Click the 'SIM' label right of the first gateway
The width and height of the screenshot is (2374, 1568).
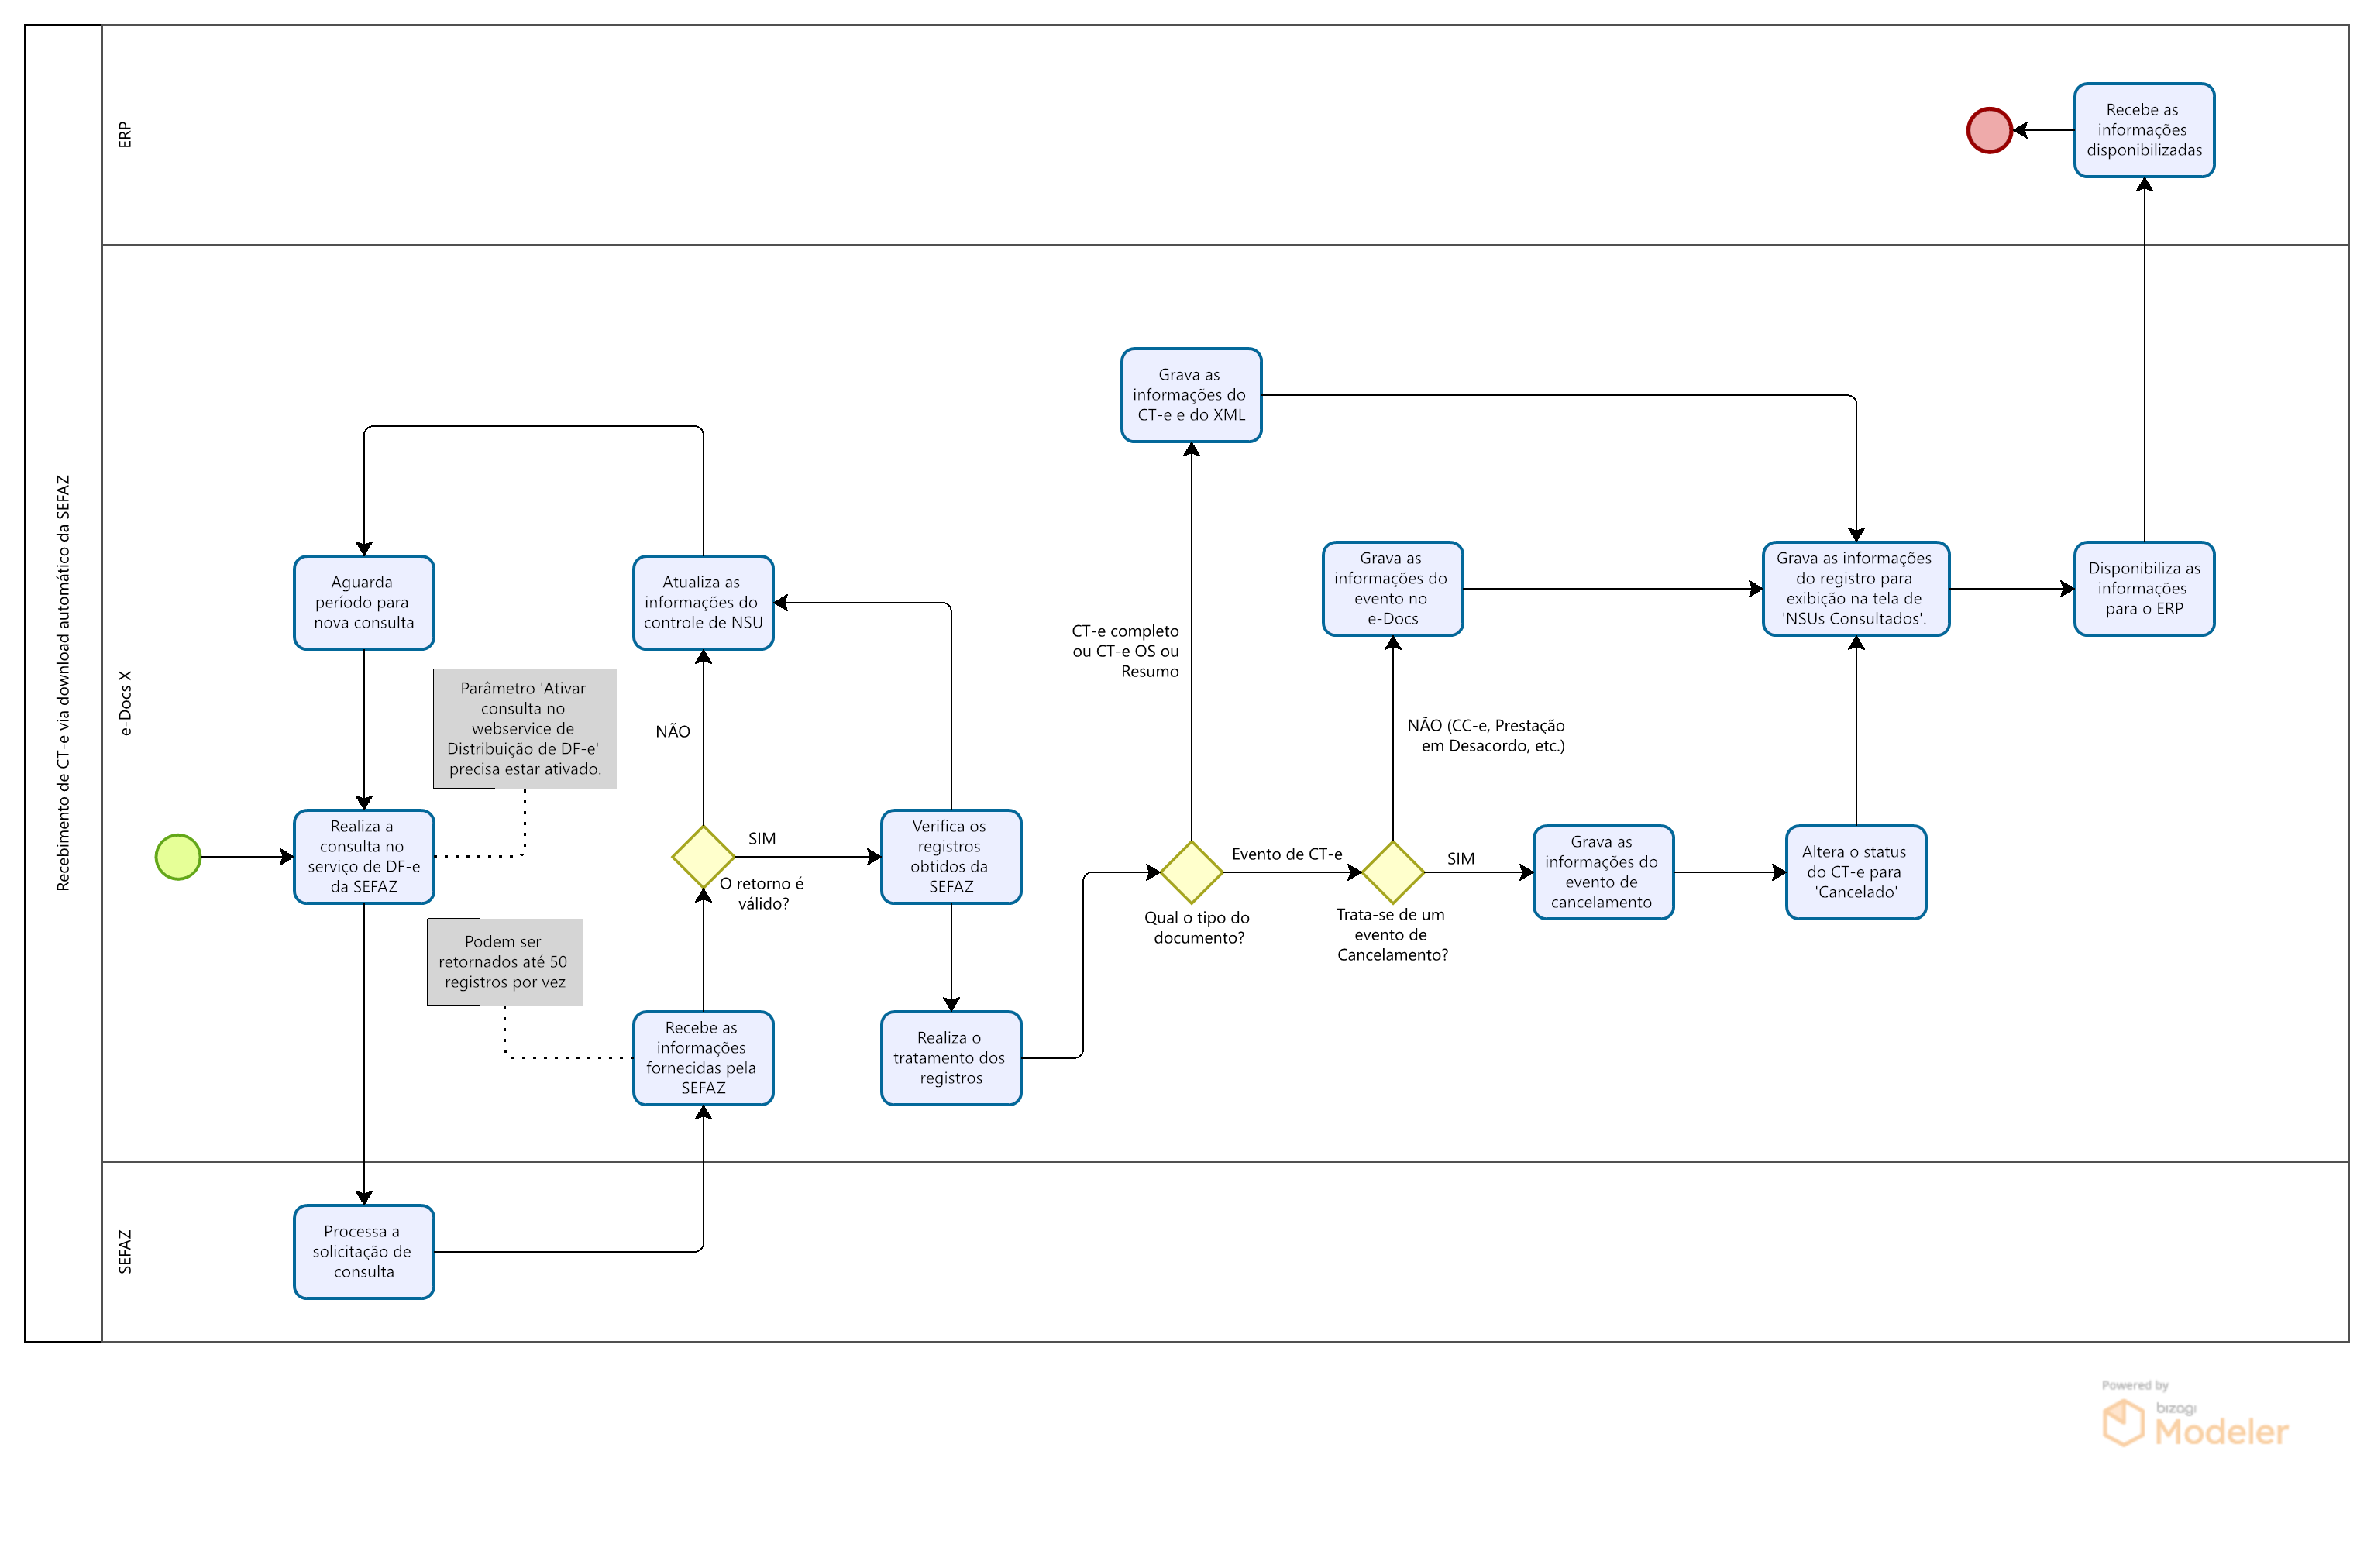click(762, 839)
